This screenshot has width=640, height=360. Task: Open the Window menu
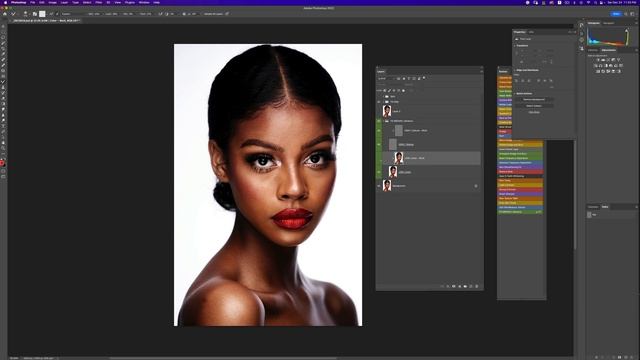(x=144, y=2)
